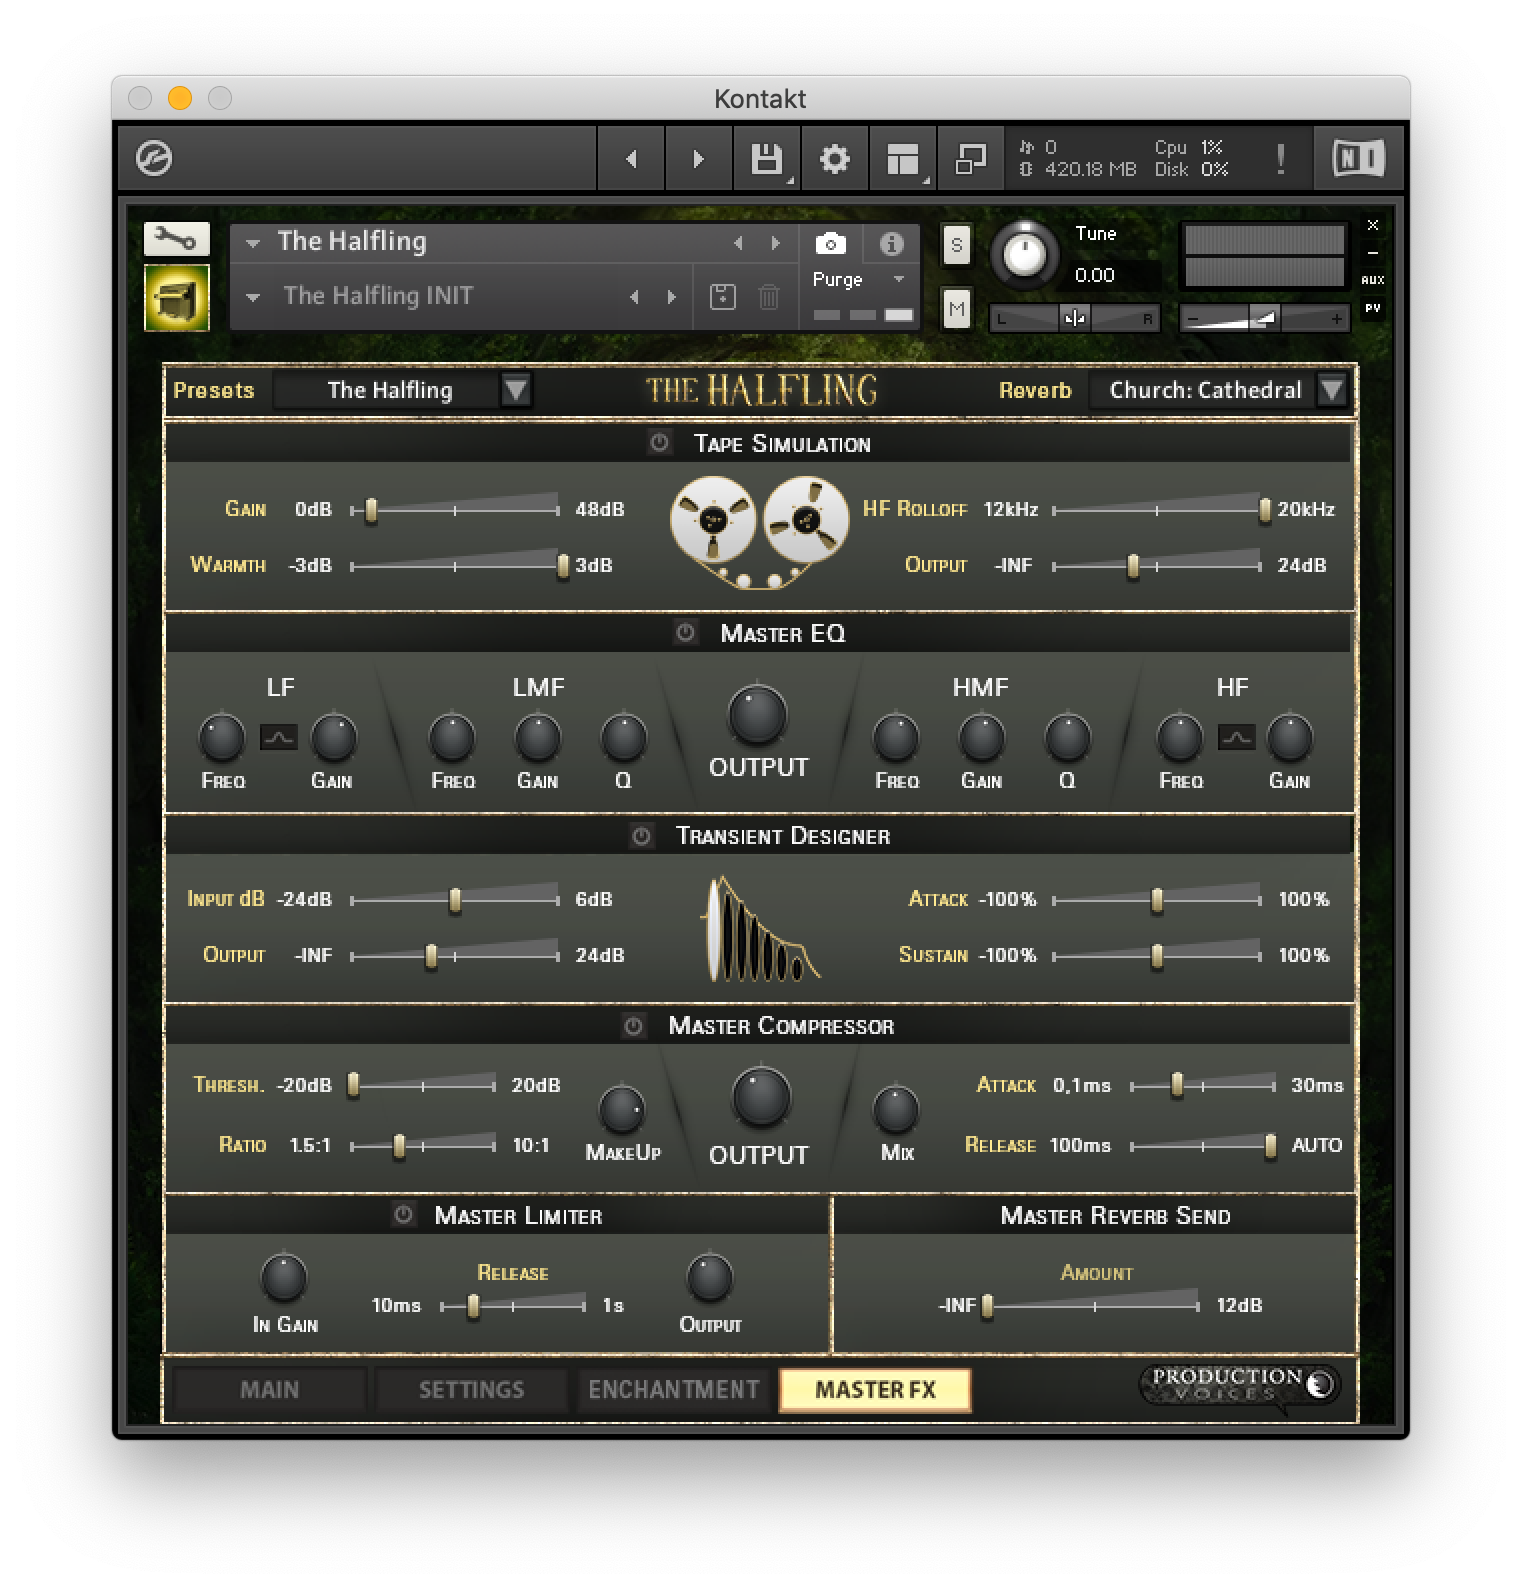Toggle Tape Simulation power button
The height and width of the screenshot is (1588, 1522).
point(659,443)
